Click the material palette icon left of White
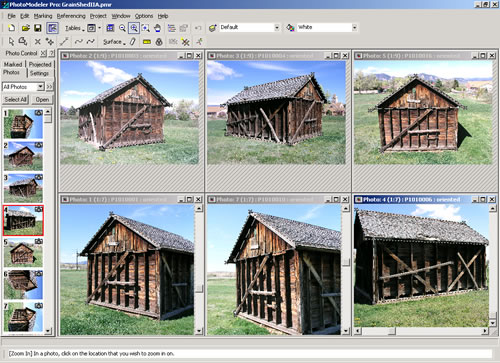Image resolution: width=500 pixels, height=363 pixels. [290, 28]
